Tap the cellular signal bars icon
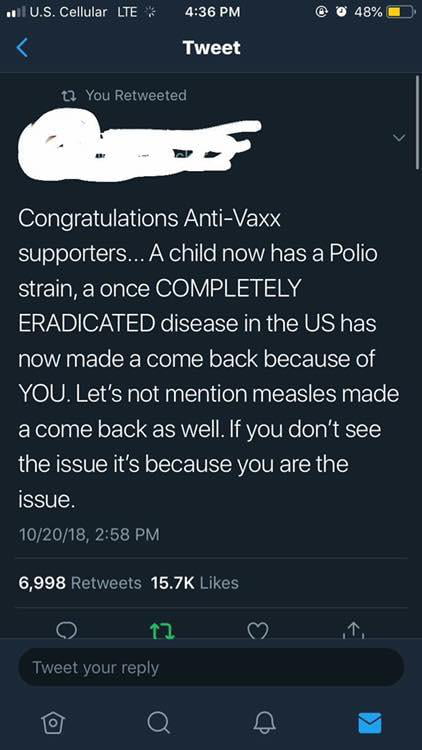The image size is (422, 750). click(x=15, y=12)
